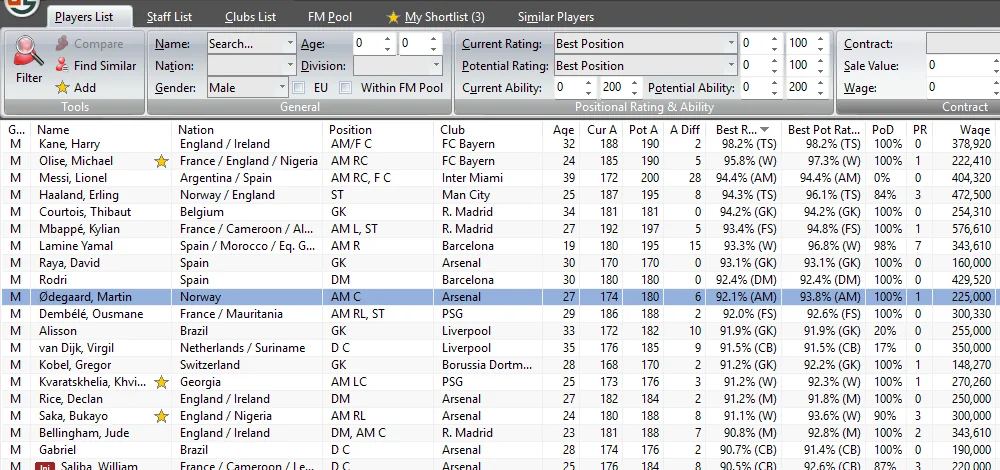
Task: Decrease Potential Rating maximum of 100
Action: click(x=820, y=70)
